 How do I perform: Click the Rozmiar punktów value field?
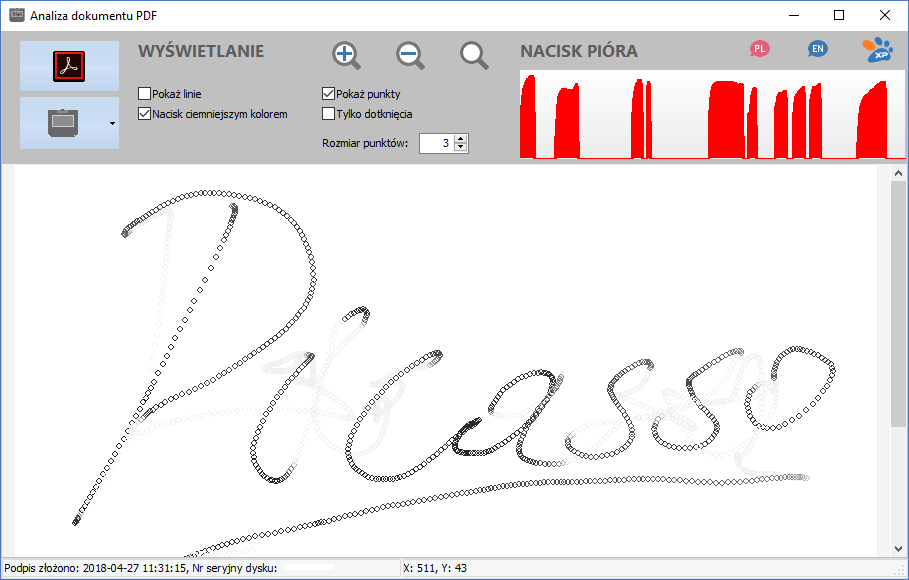pos(437,143)
